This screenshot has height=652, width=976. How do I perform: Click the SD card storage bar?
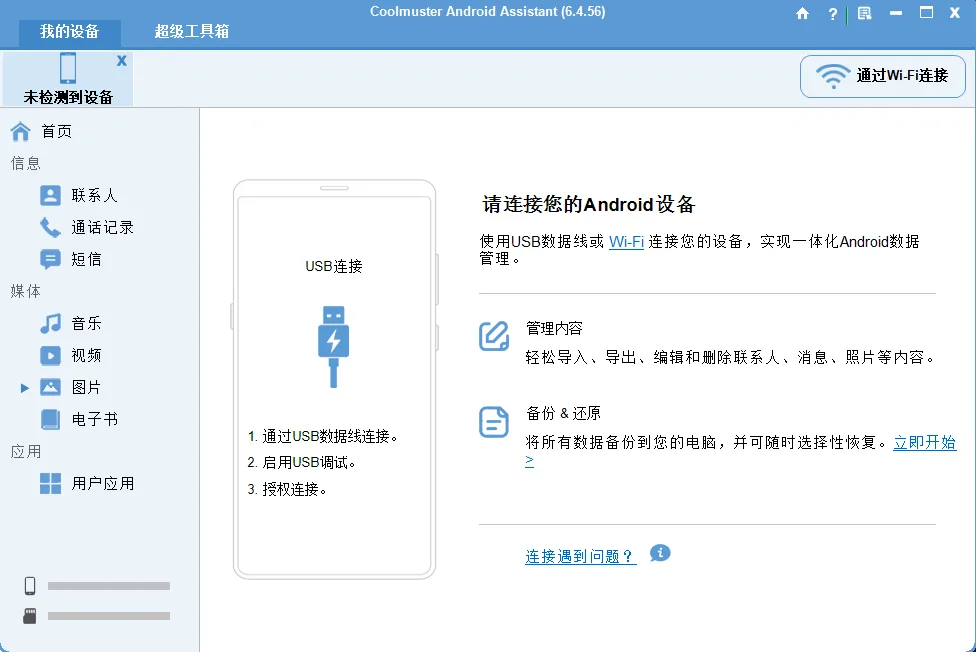109,616
